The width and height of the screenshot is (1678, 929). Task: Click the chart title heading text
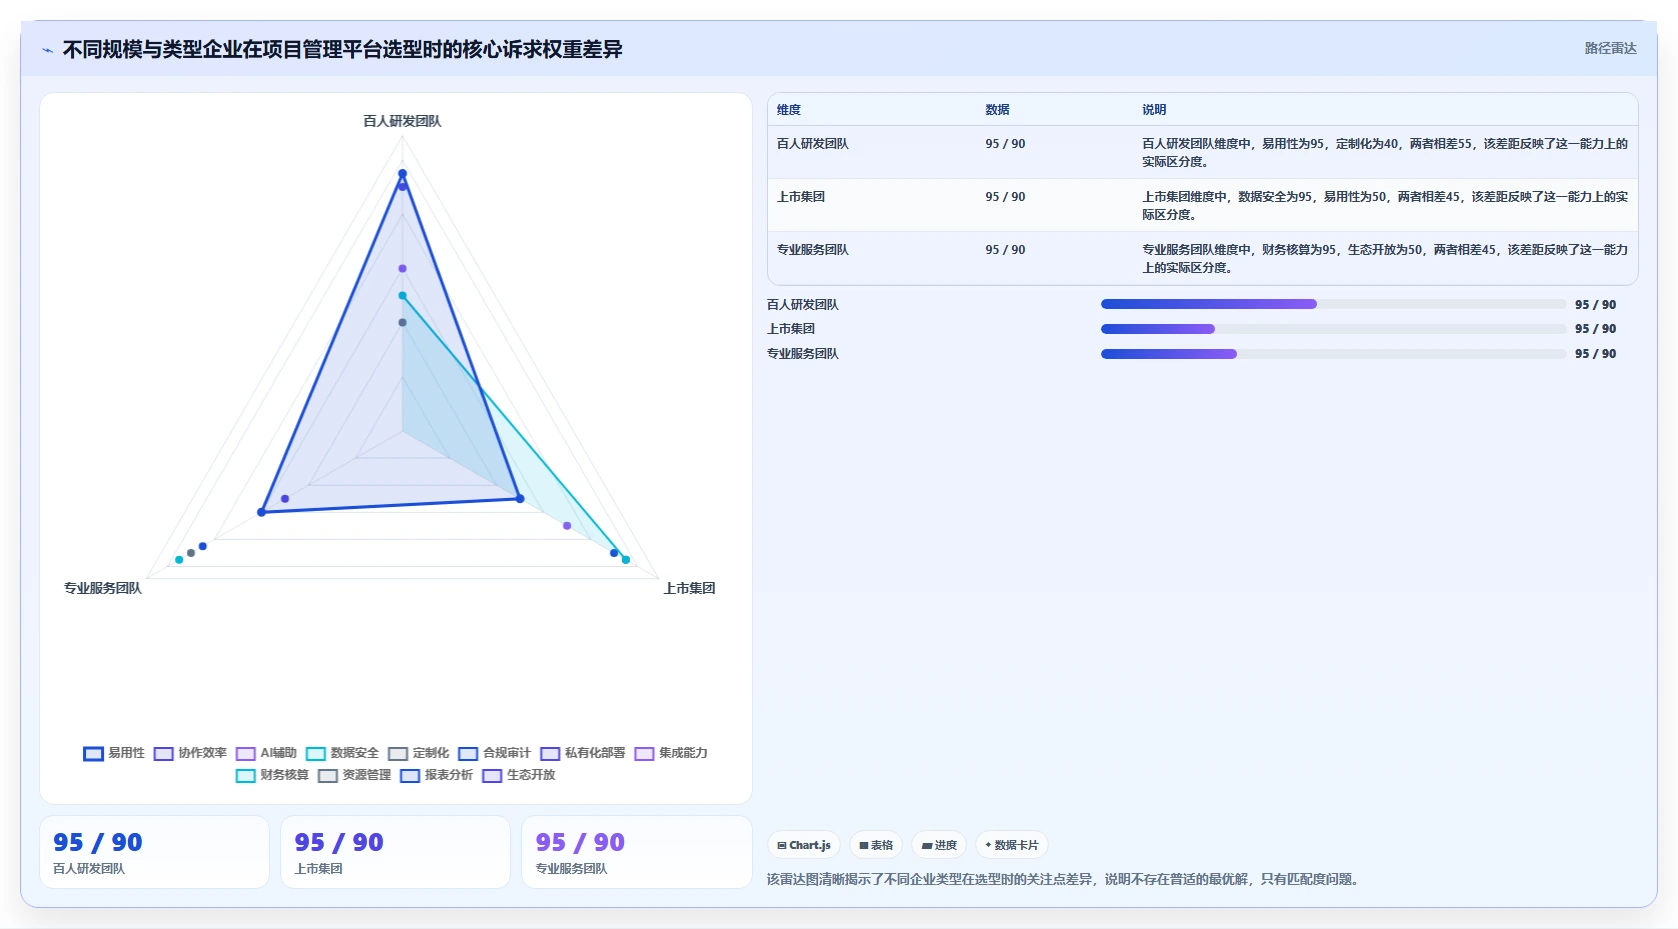pyautogui.click(x=342, y=49)
